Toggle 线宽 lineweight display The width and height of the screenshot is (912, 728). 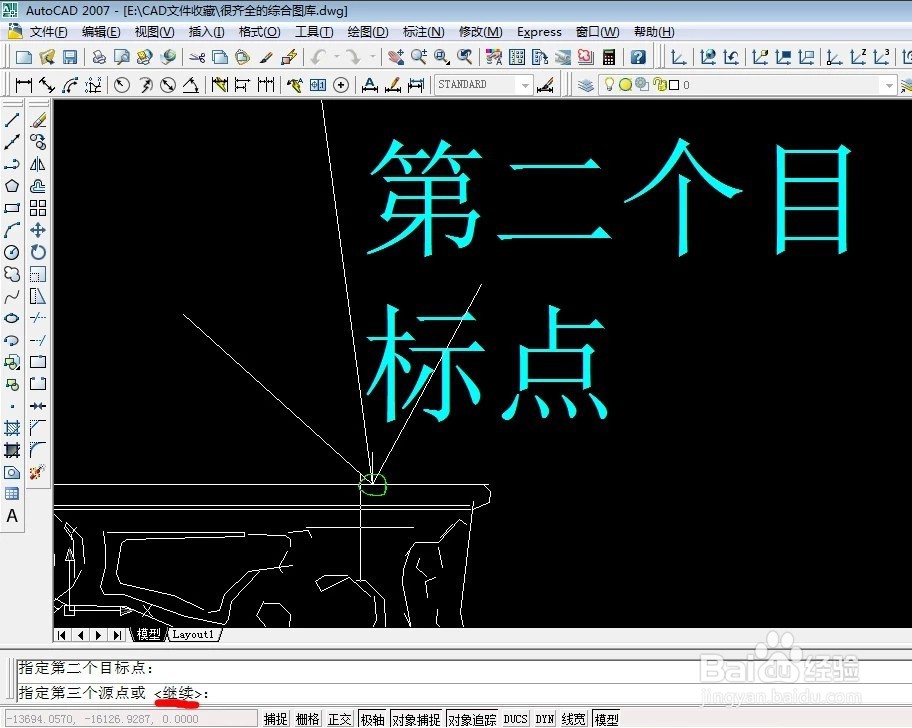tap(573, 719)
